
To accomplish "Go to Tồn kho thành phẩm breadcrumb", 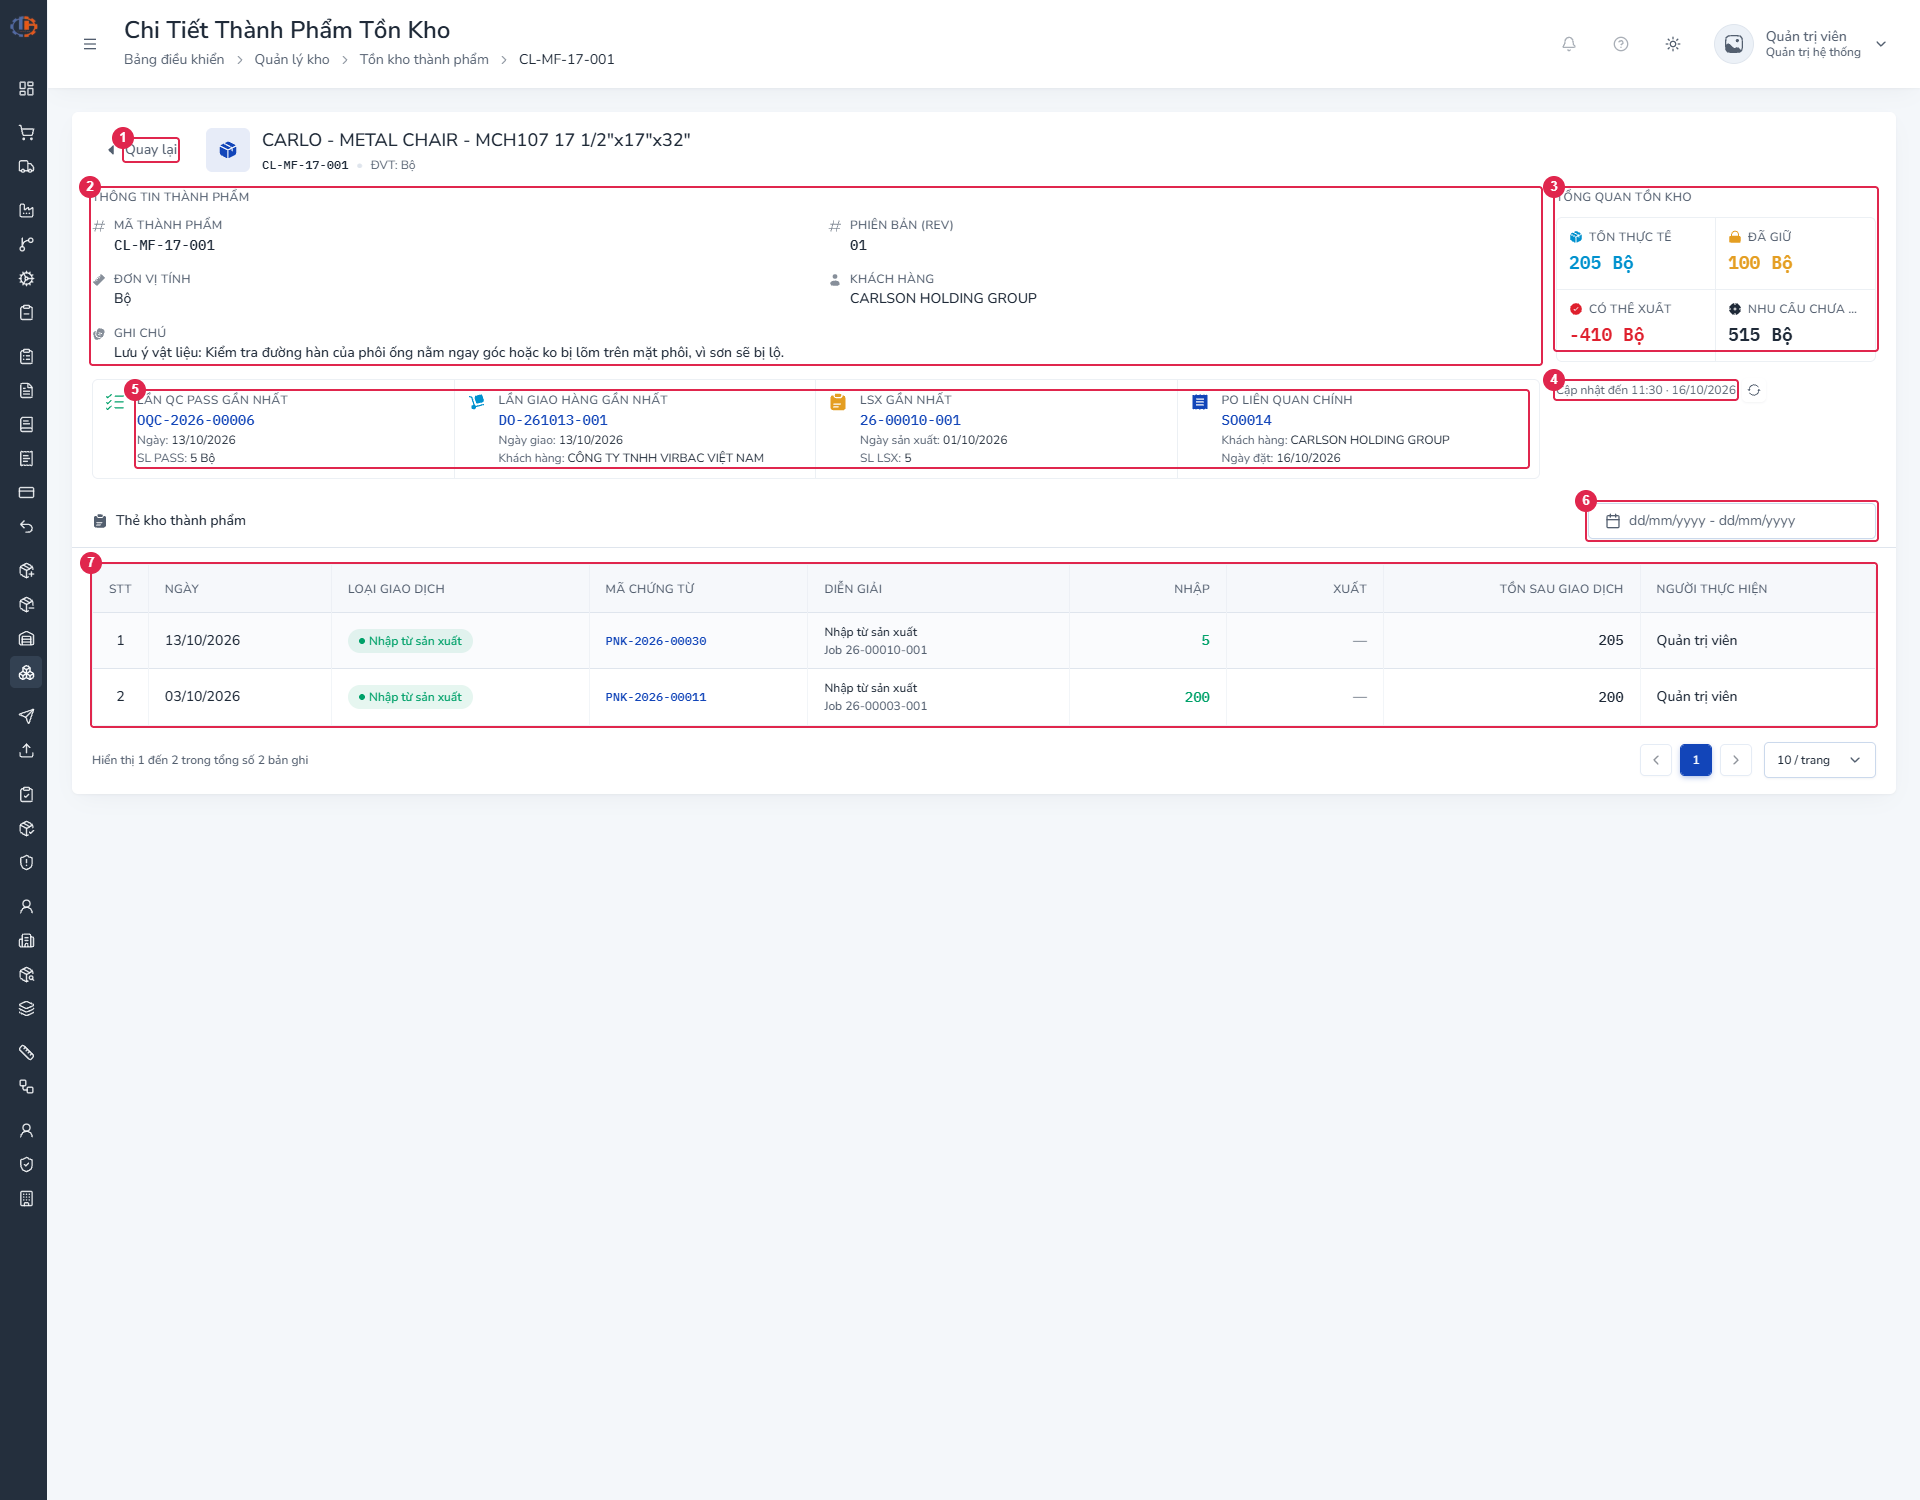I will pos(424,59).
